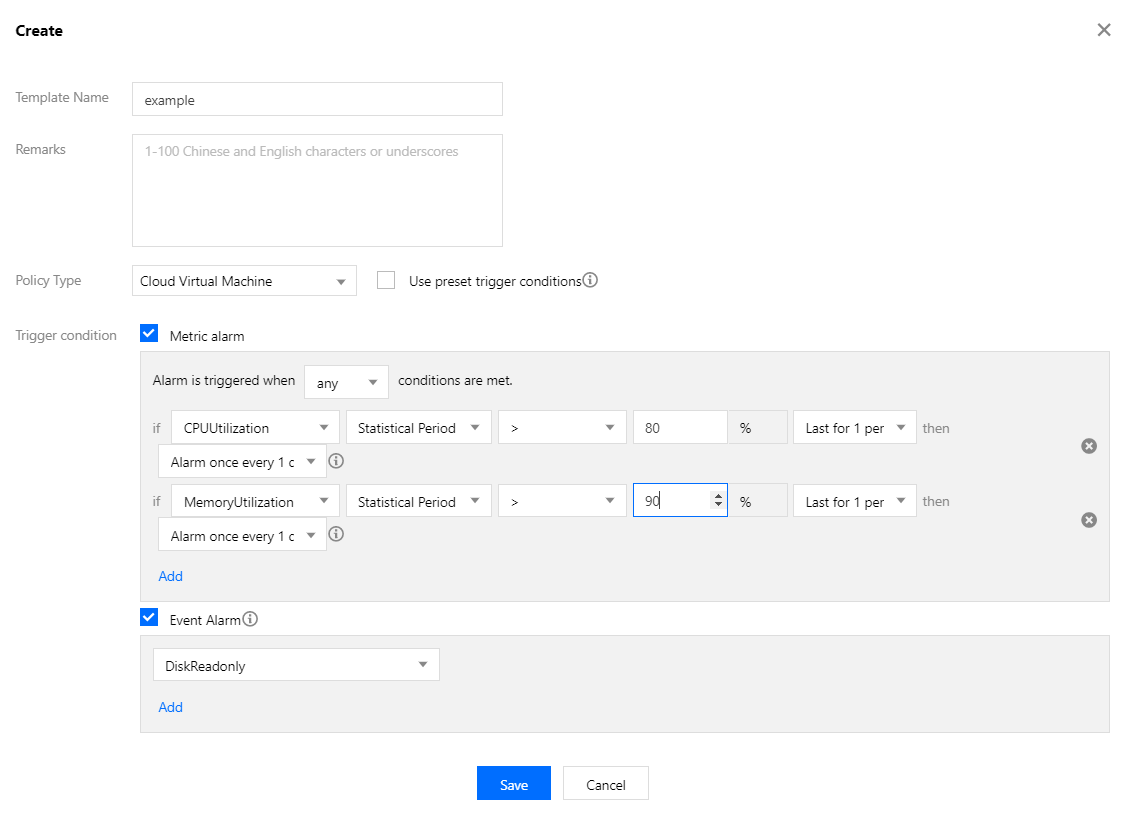Click inside the Template Name field
This screenshot has width=1130, height=814.
(x=317, y=99)
